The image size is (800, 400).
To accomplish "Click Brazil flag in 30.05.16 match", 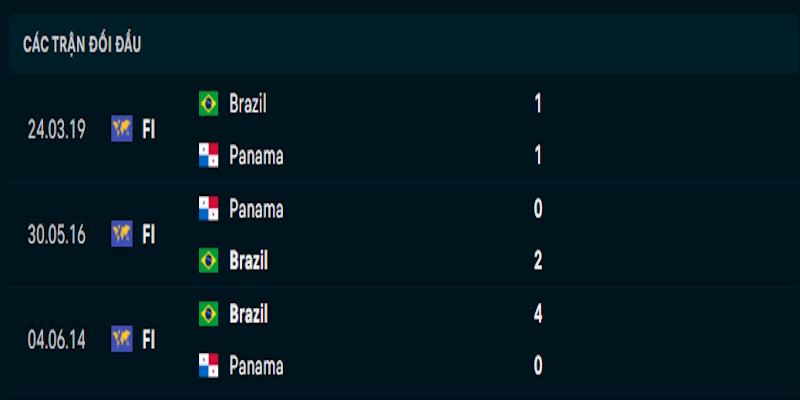I will click(208, 260).
